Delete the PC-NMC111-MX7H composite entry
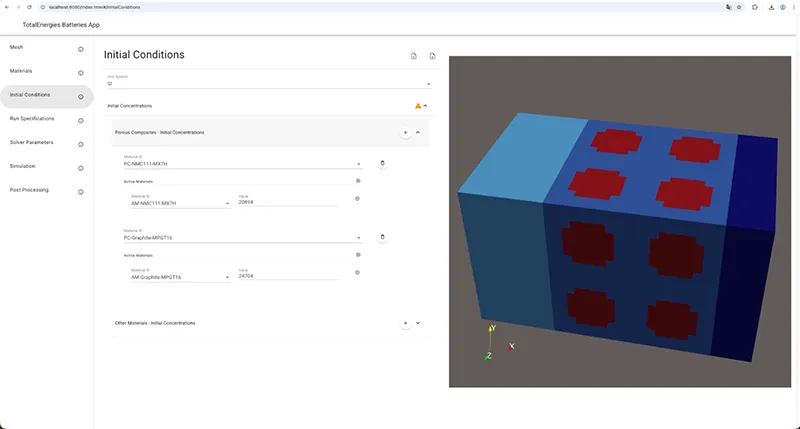The width and height of the screenshot is (800, 429). pyautogui.click(x=382, y=163)
